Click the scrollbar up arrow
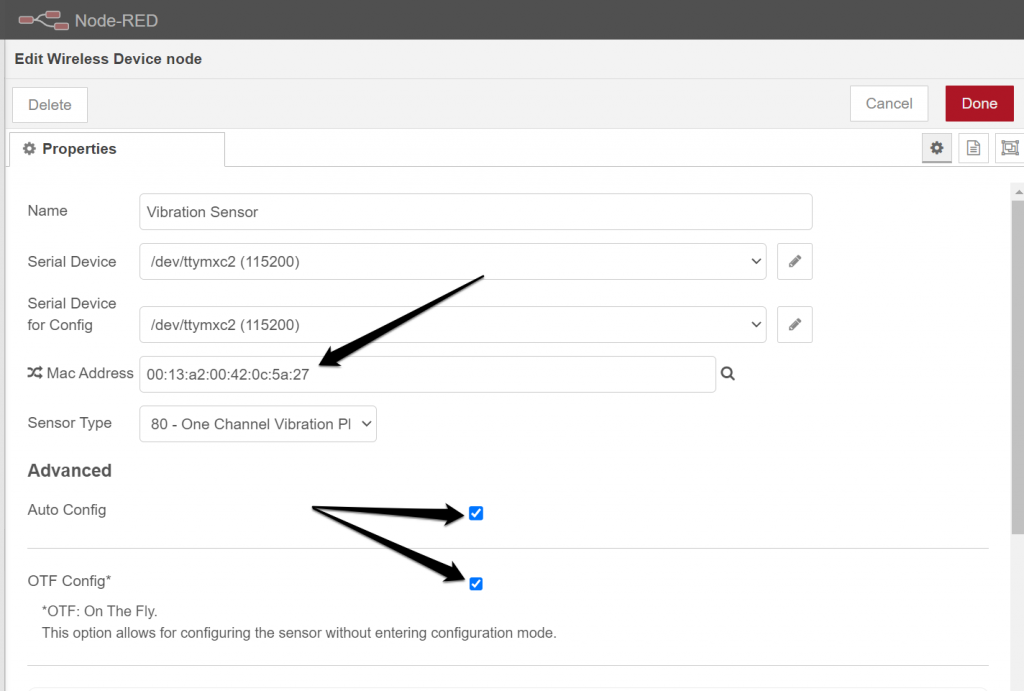The image size is (1024, 691). tap(1018, 193)
